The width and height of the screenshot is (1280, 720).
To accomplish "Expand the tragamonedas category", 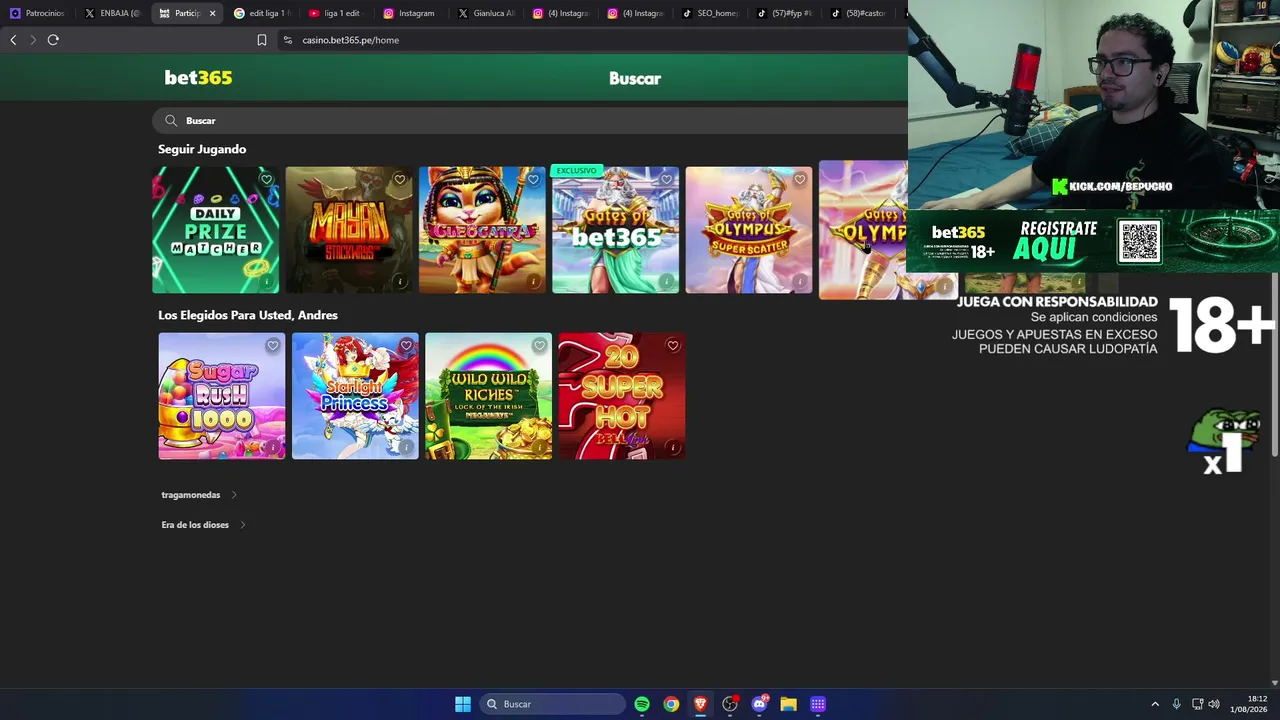I will point(199,495).
